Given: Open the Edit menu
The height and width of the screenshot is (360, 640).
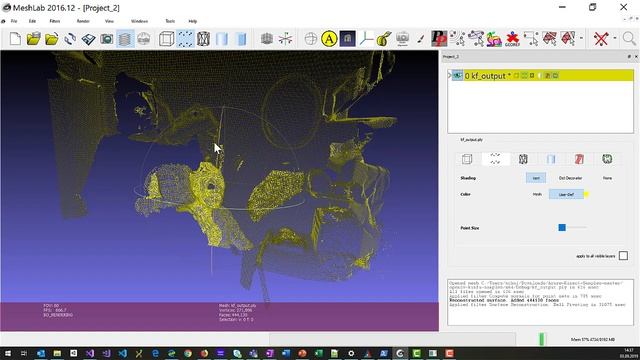Looking at the screenshot, I should [32, 21].
